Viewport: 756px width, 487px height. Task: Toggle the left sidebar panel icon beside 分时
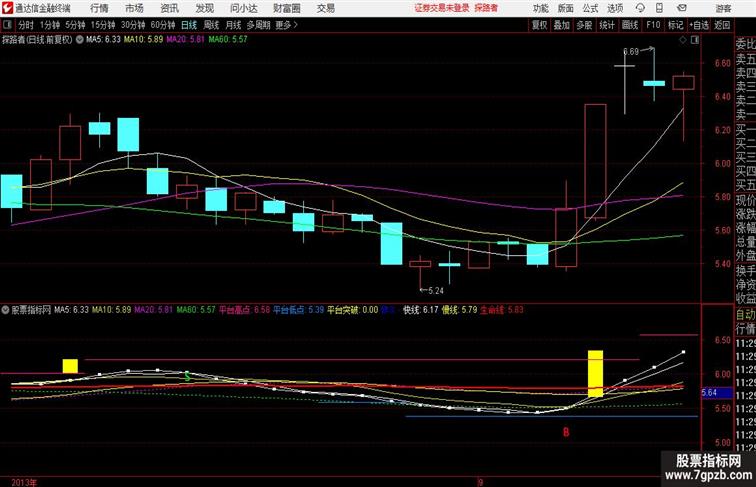(7, 25)
